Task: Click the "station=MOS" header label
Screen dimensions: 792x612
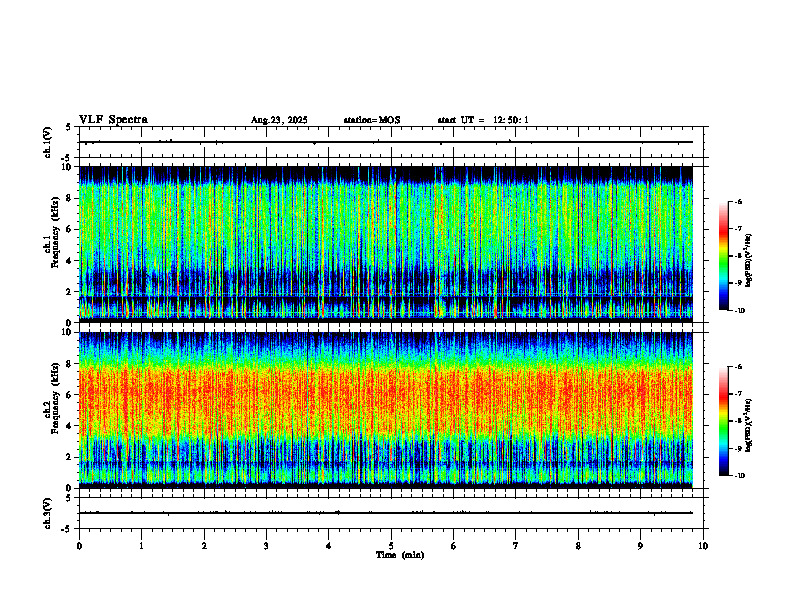Action: point(372,120)
